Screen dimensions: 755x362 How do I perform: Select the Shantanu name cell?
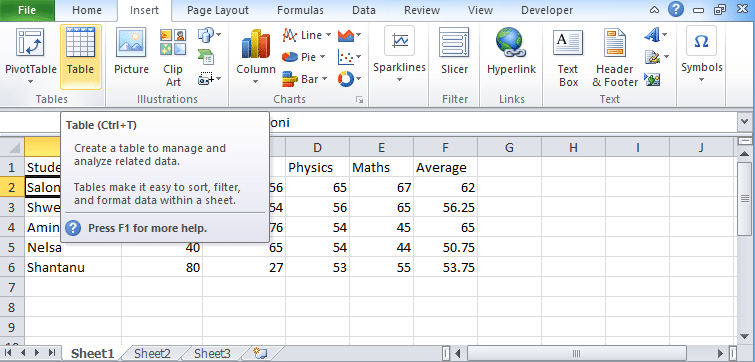(x=73, y=267)
